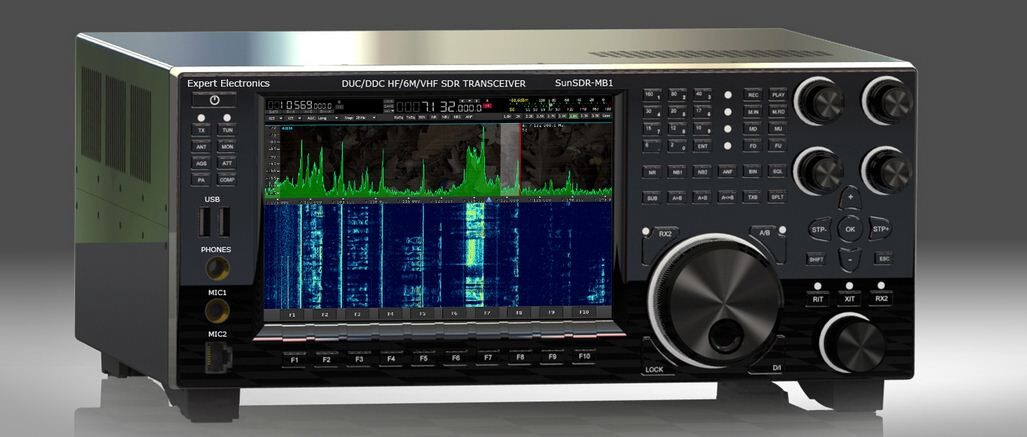The height and width of the screenshot is (437, 1027).
Task: Click the TX button on the left panel
Action: click(x=201, y=130)
